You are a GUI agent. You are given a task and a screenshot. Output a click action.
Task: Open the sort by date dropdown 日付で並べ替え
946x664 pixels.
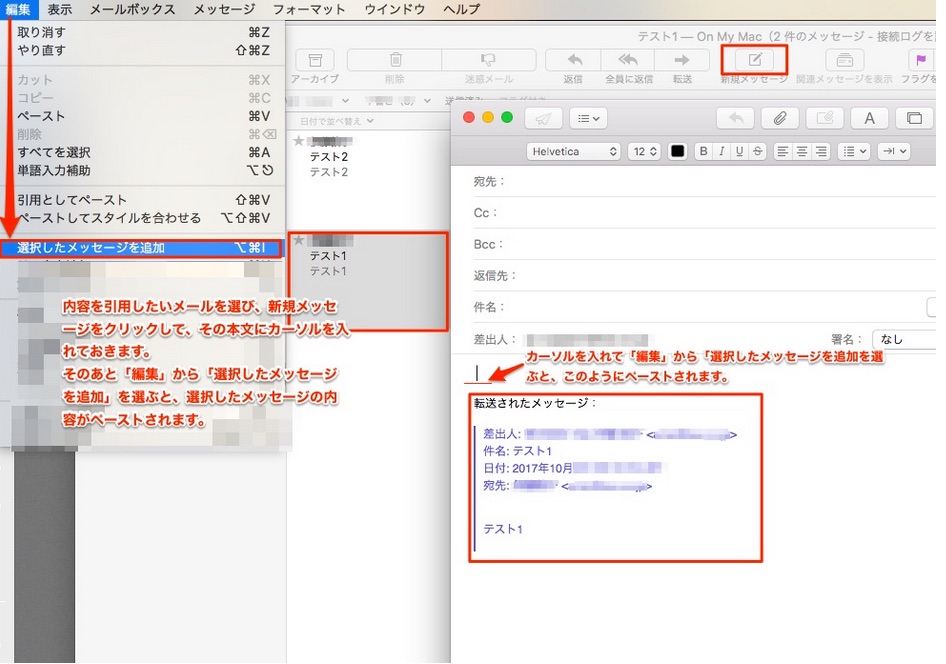coord(337,121)
